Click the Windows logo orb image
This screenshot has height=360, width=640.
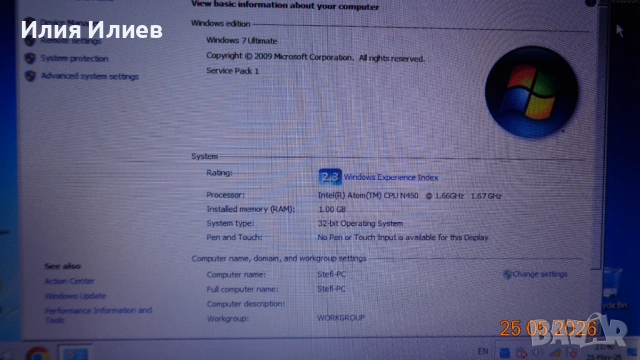pyautogui.click(x=531, y=92)
